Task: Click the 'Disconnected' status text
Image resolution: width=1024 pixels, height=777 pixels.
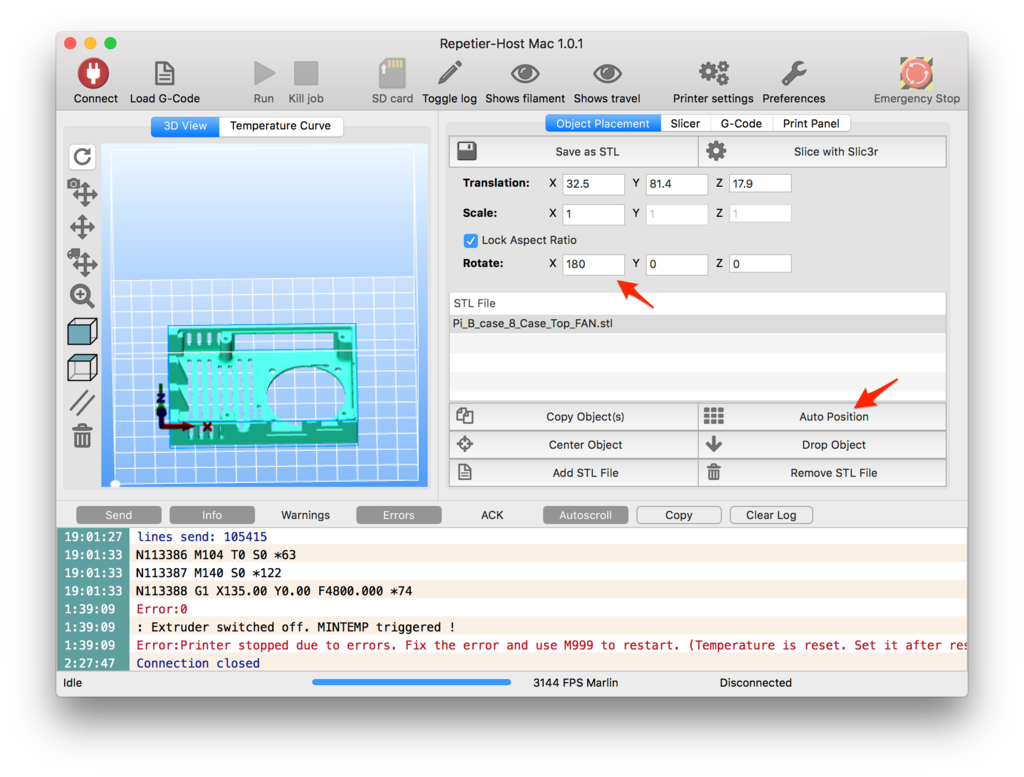Action: 756,682
